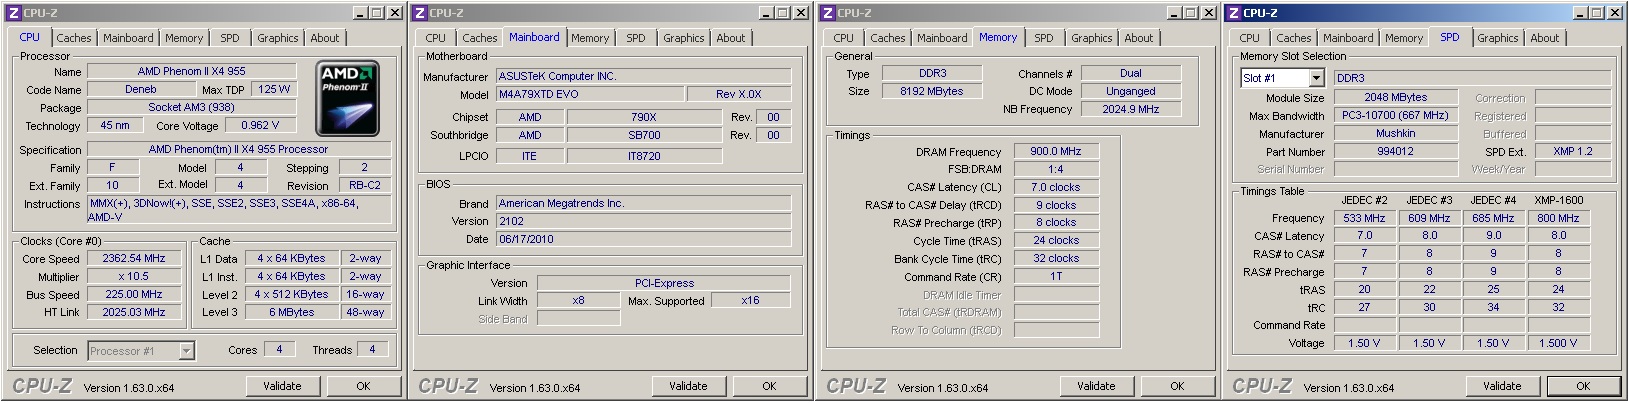The width and height of the screenshot is (1629, 403).
Task: Click the Command Rate value 1T
Action: (x=1056, y=276)
